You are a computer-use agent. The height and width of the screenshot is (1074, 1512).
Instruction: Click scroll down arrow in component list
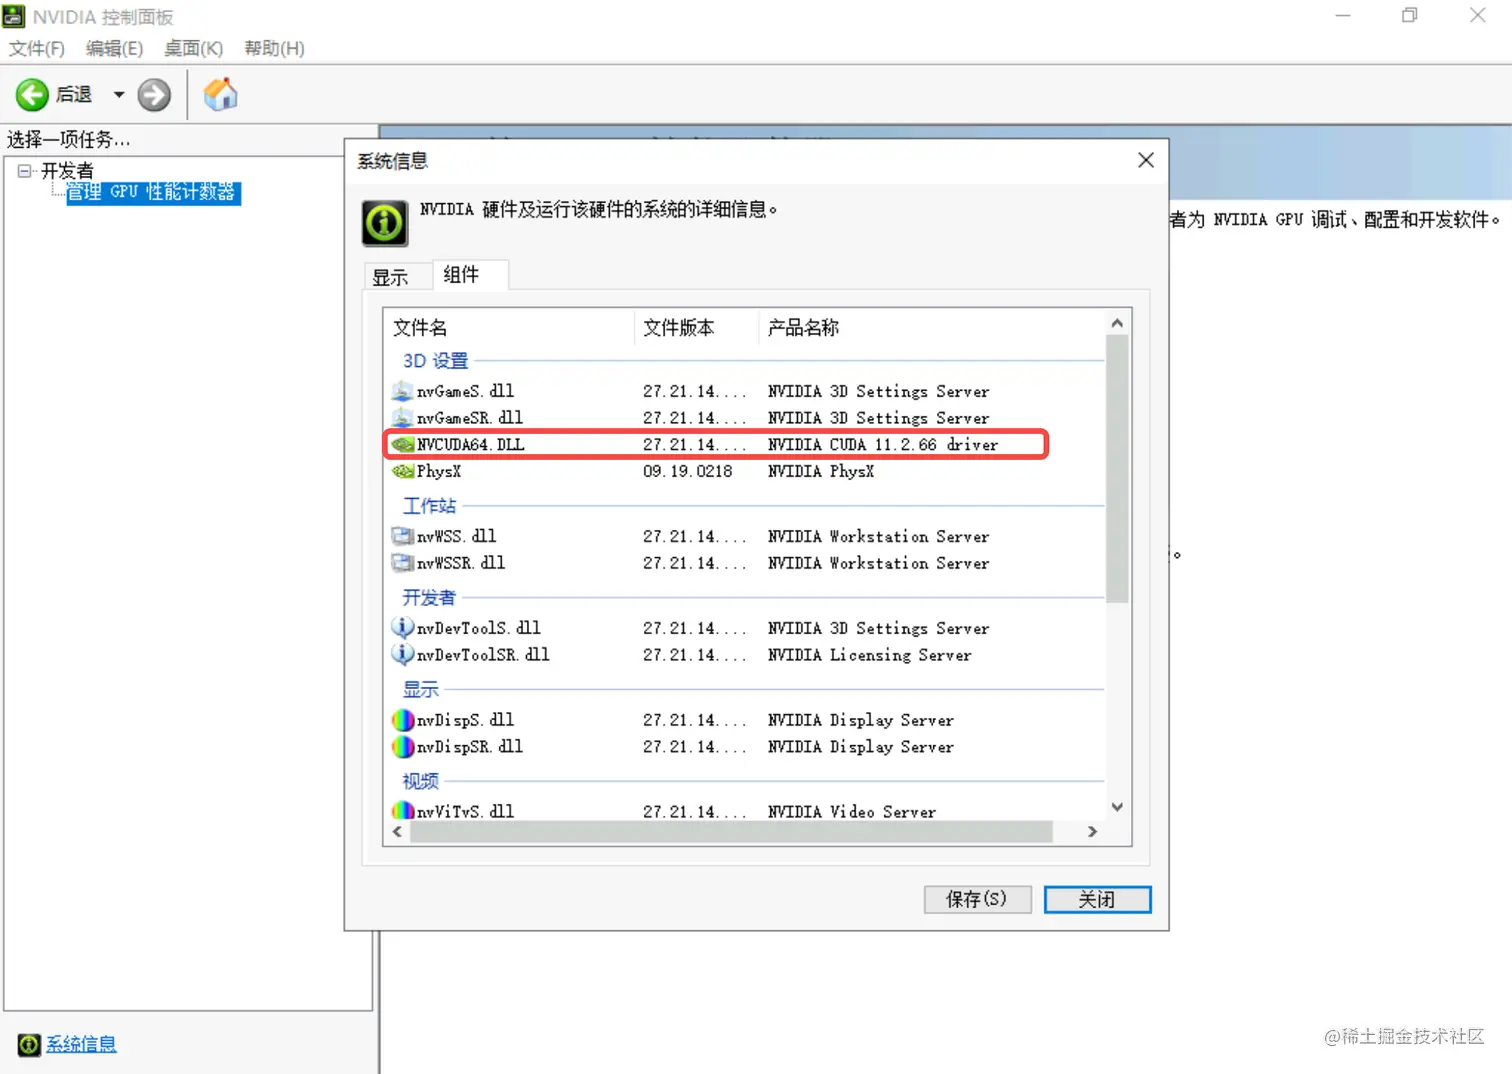(1117, 807)
